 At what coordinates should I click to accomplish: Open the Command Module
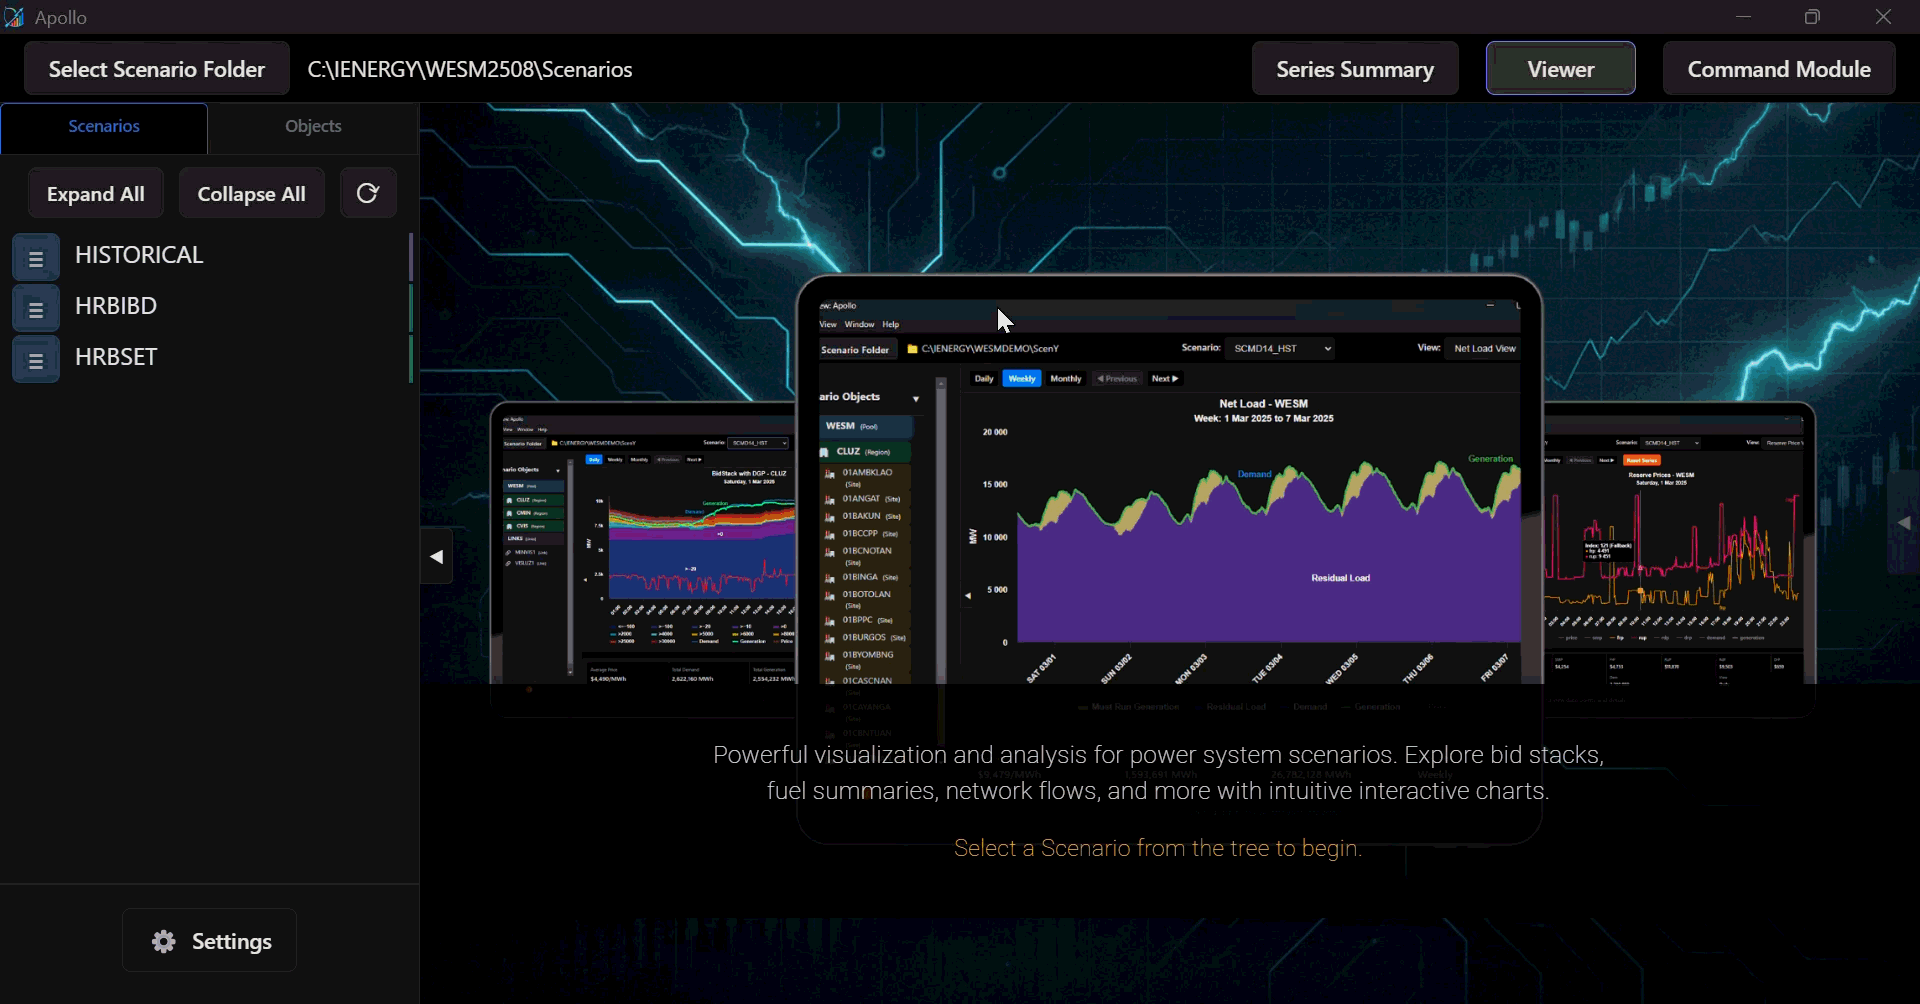point(1778,69)
